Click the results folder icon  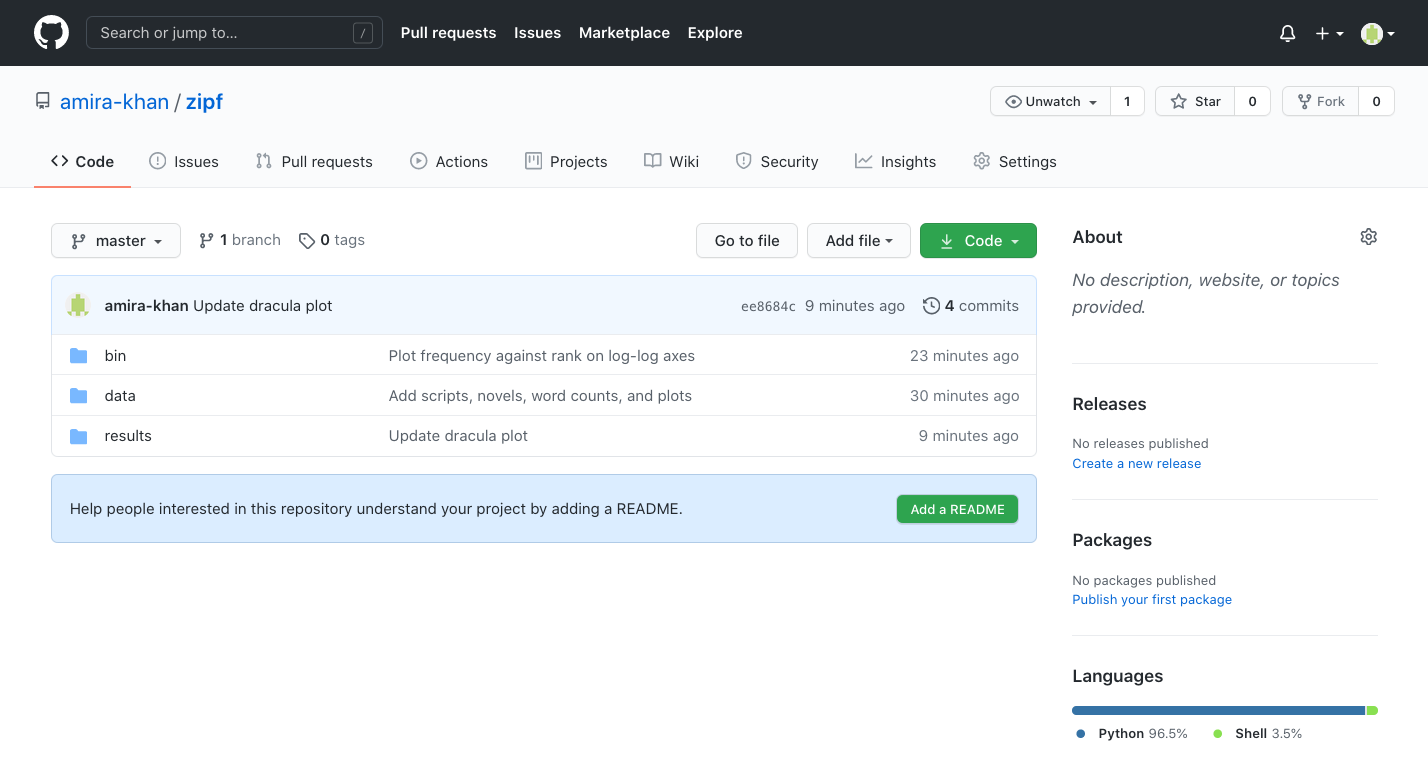(x=79, y=436)
